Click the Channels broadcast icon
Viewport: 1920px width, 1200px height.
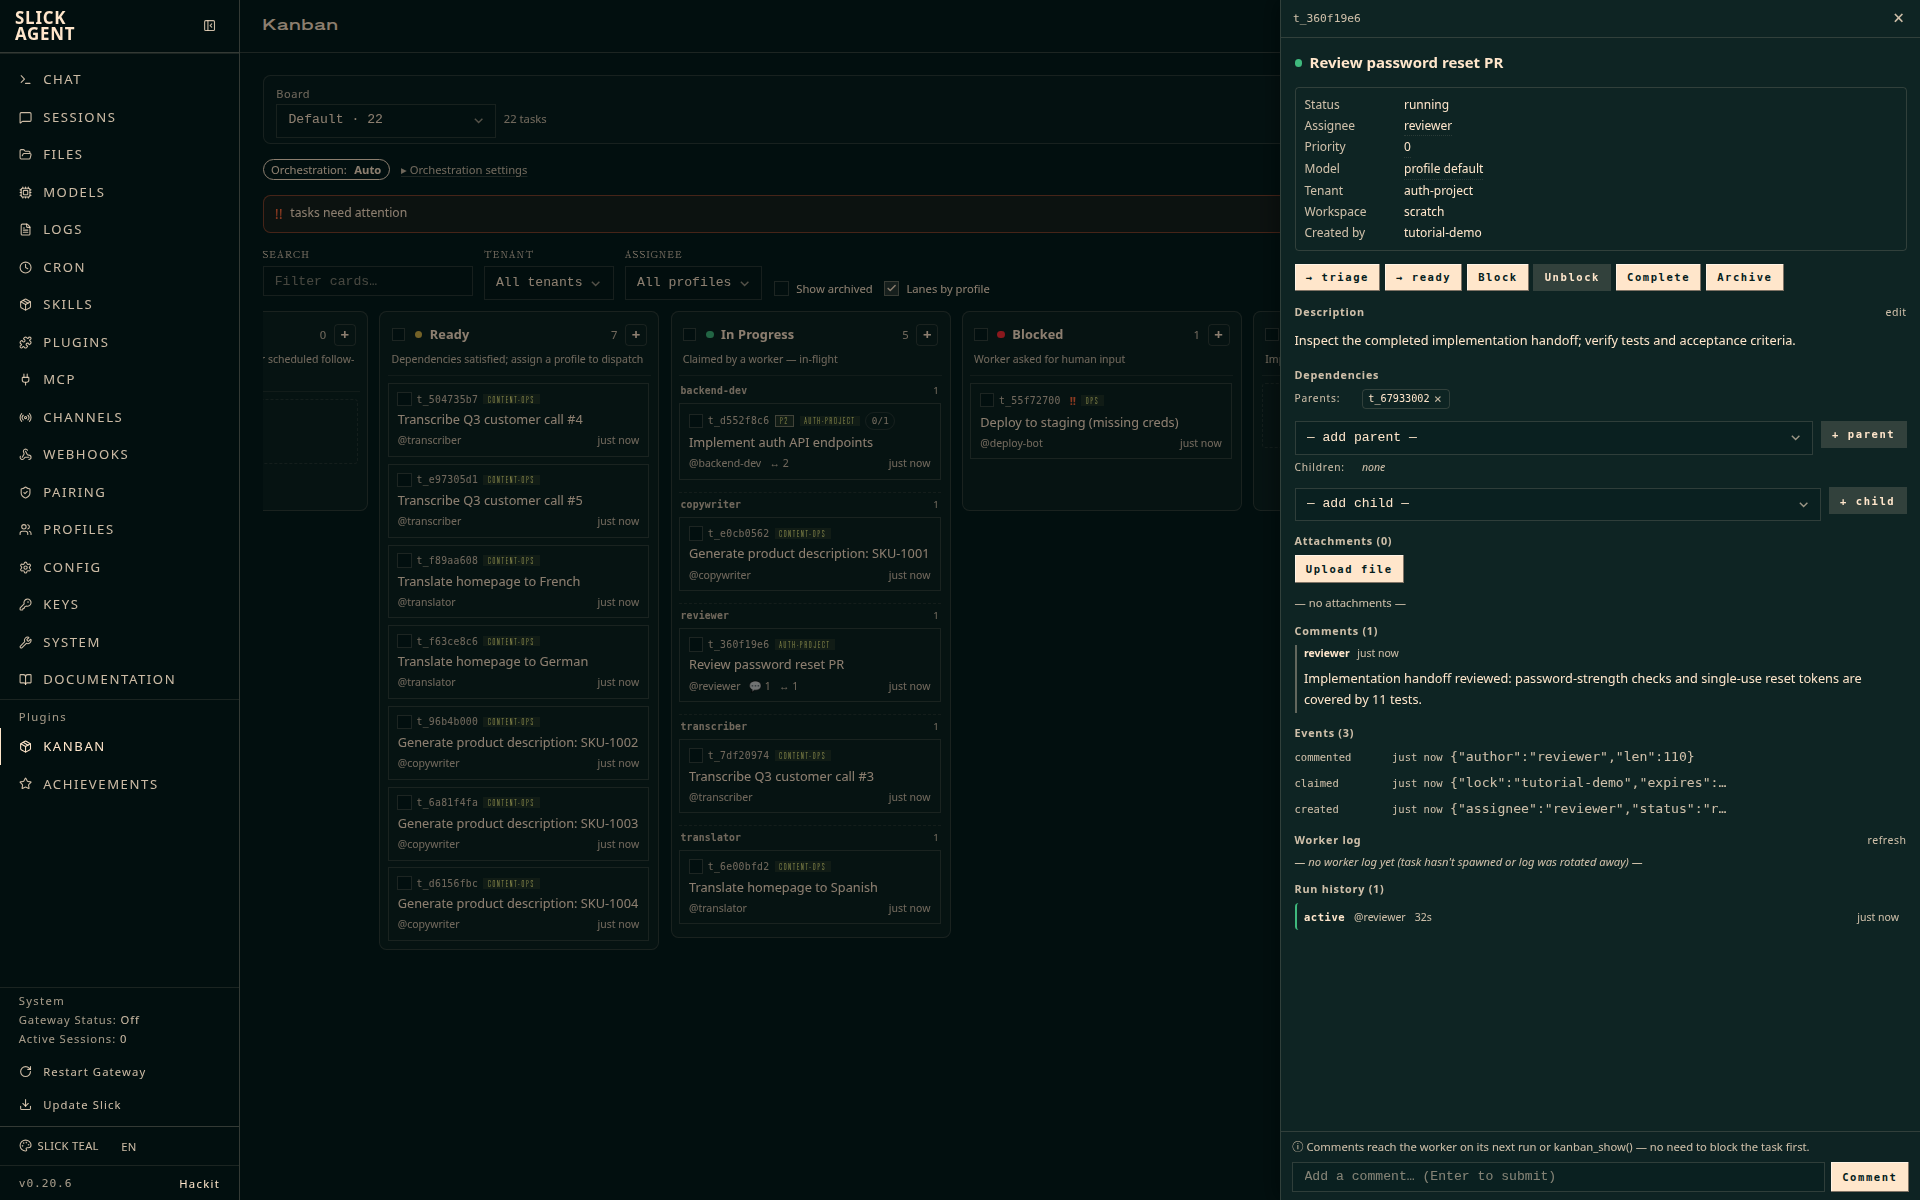coord(26,418)
